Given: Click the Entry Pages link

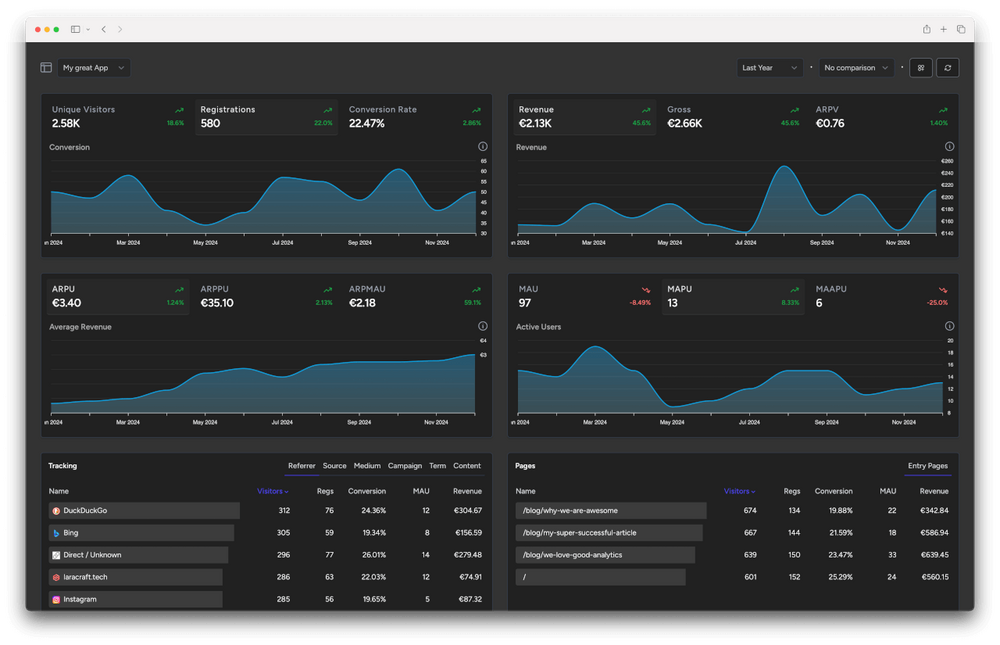Looking at the screenshot, I should tap(928, 466).
